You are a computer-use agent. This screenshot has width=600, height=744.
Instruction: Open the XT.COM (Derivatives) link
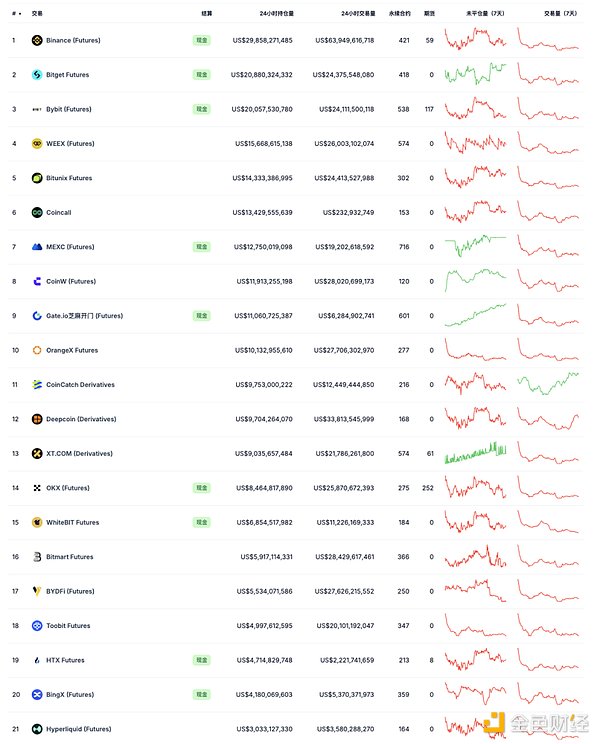point(79,453)
